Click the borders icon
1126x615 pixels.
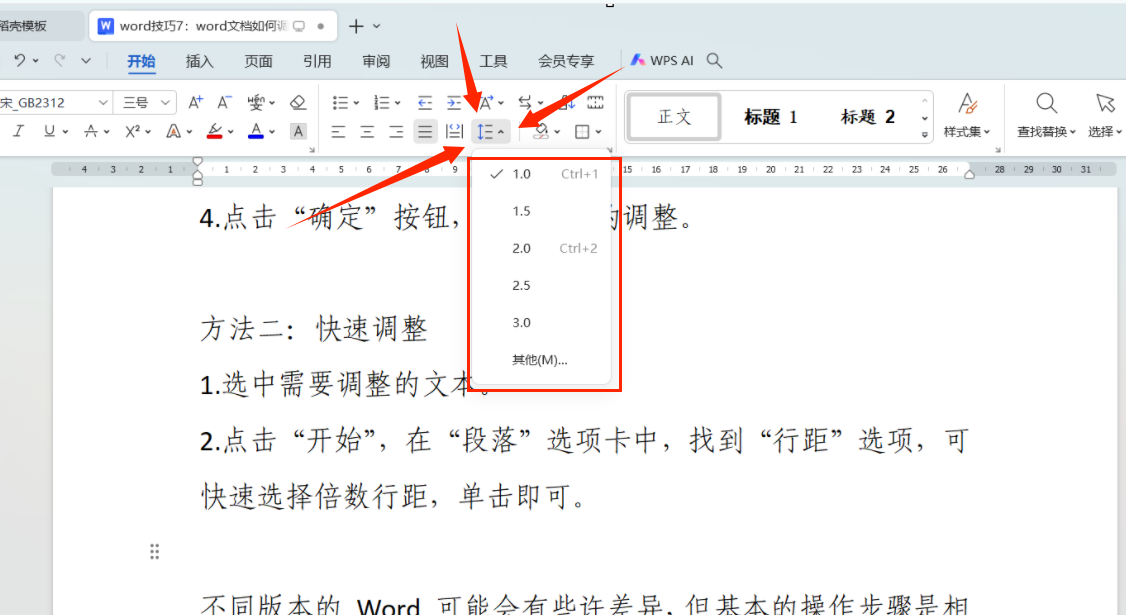(x=582, y=131)
